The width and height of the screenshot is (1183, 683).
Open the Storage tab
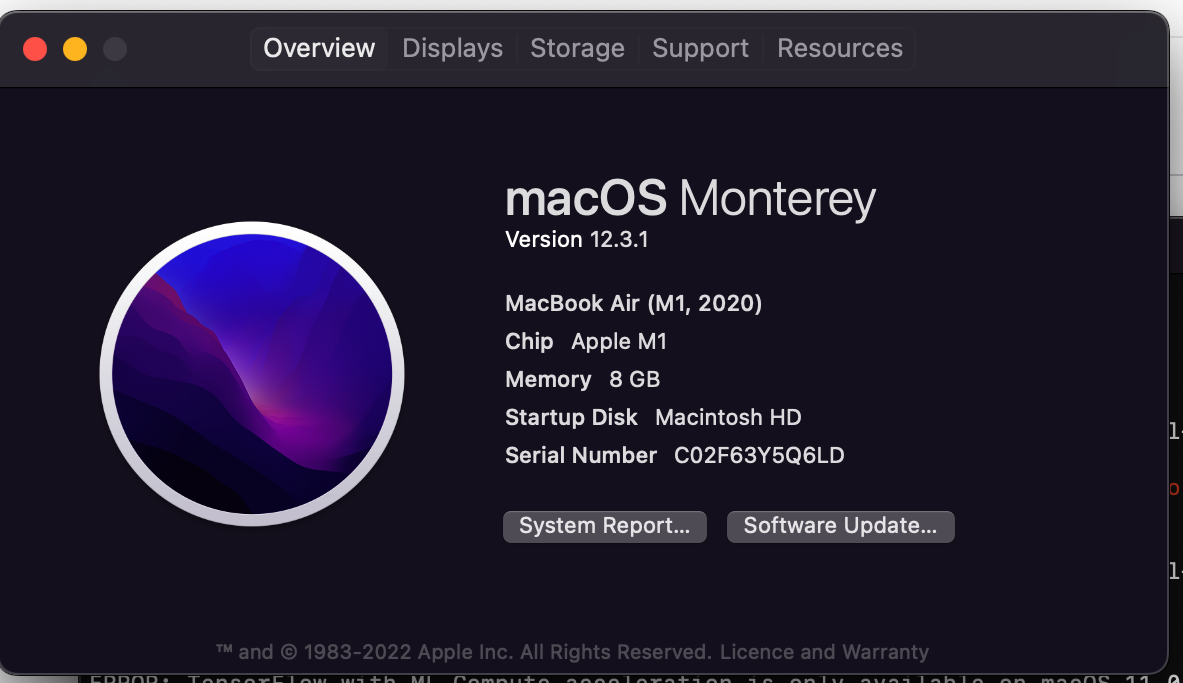(x=577, y=48)
